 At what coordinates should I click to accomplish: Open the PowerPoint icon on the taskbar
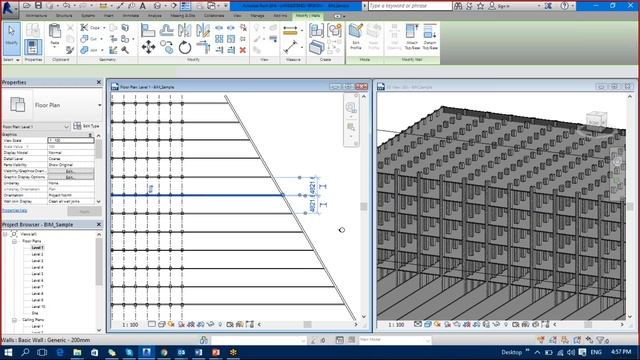tap(216, 352)
